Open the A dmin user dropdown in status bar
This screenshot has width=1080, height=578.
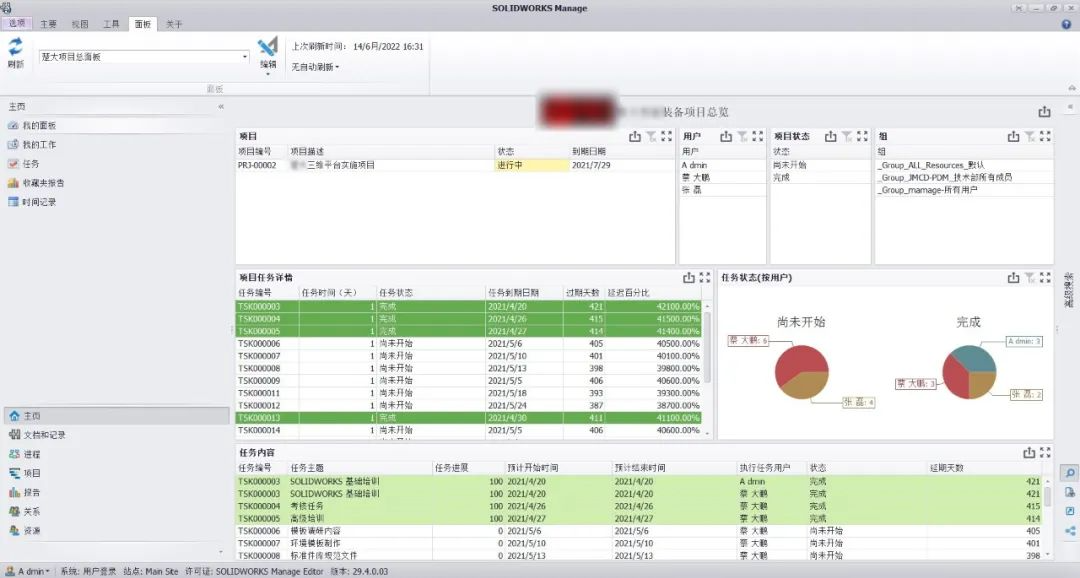click(28, 571)
